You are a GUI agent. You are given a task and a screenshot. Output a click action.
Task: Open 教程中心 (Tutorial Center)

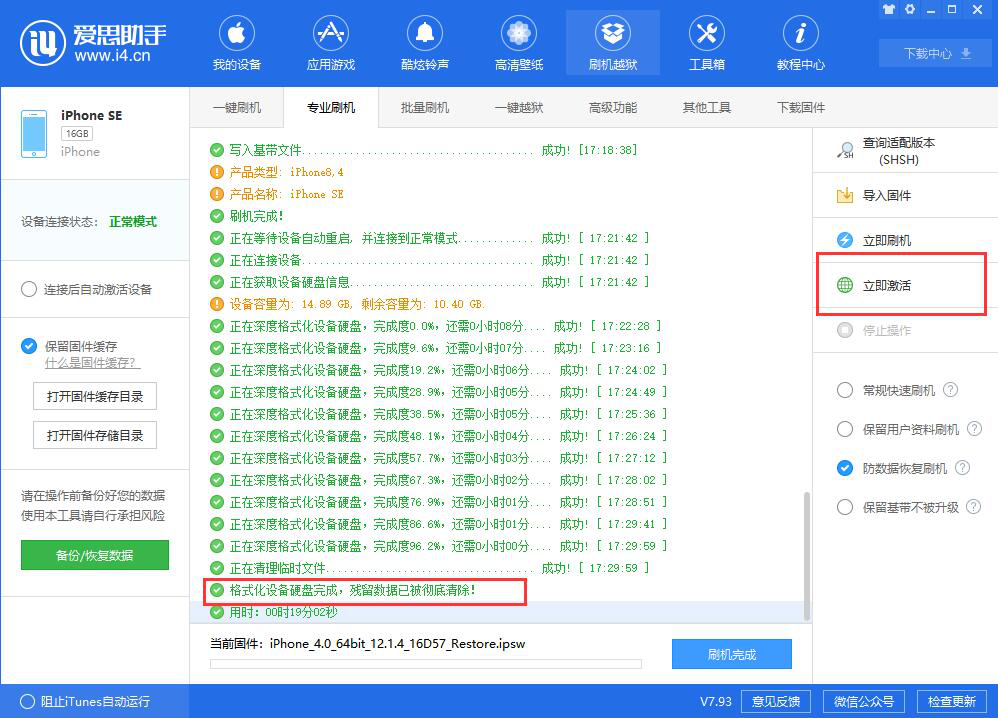(x=800, y=42)
